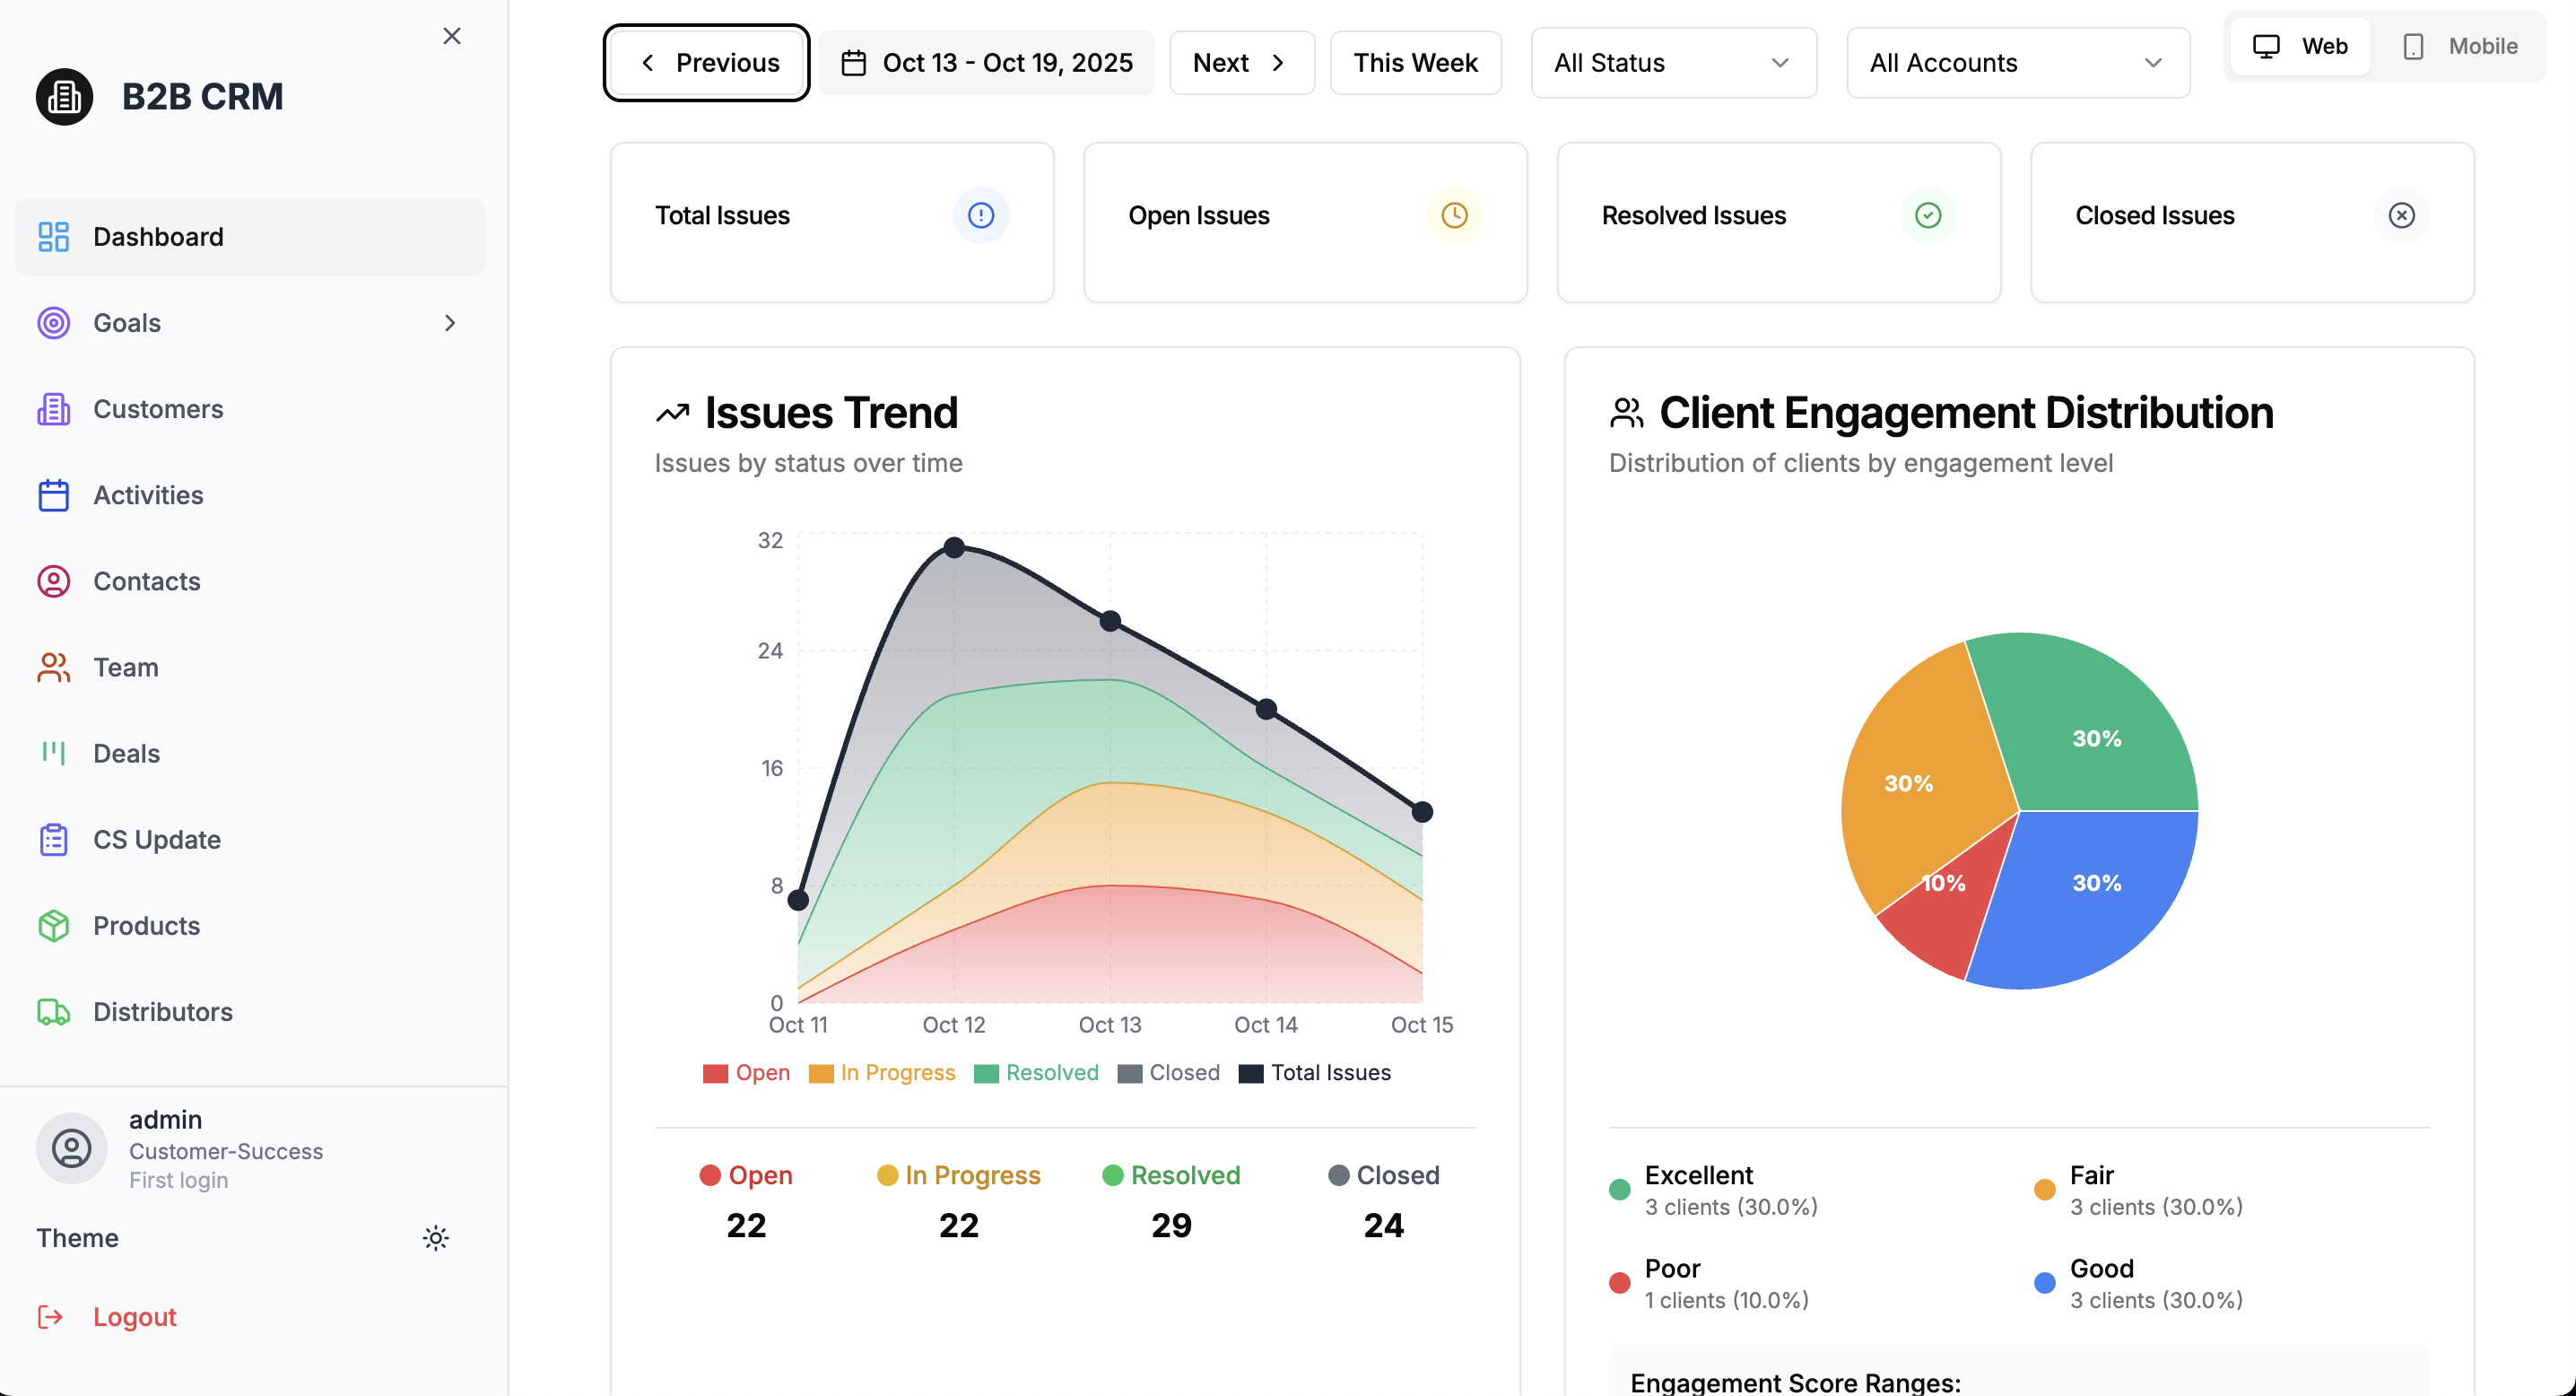The height and width of the screenshot is (1396, 2576).
Task: Open the All Accounts dropdown
Action: tap(2017, 63)
